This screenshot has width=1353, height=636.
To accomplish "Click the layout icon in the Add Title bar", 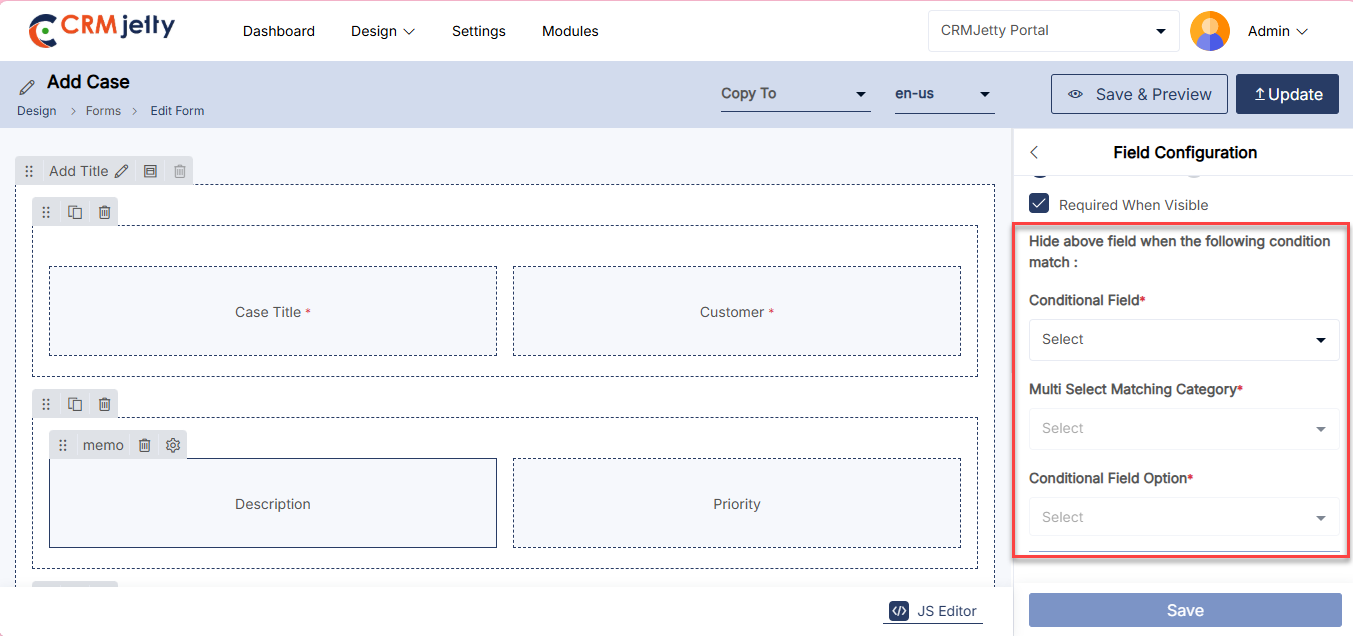I will pyautogui.click(x=150, y=171).
